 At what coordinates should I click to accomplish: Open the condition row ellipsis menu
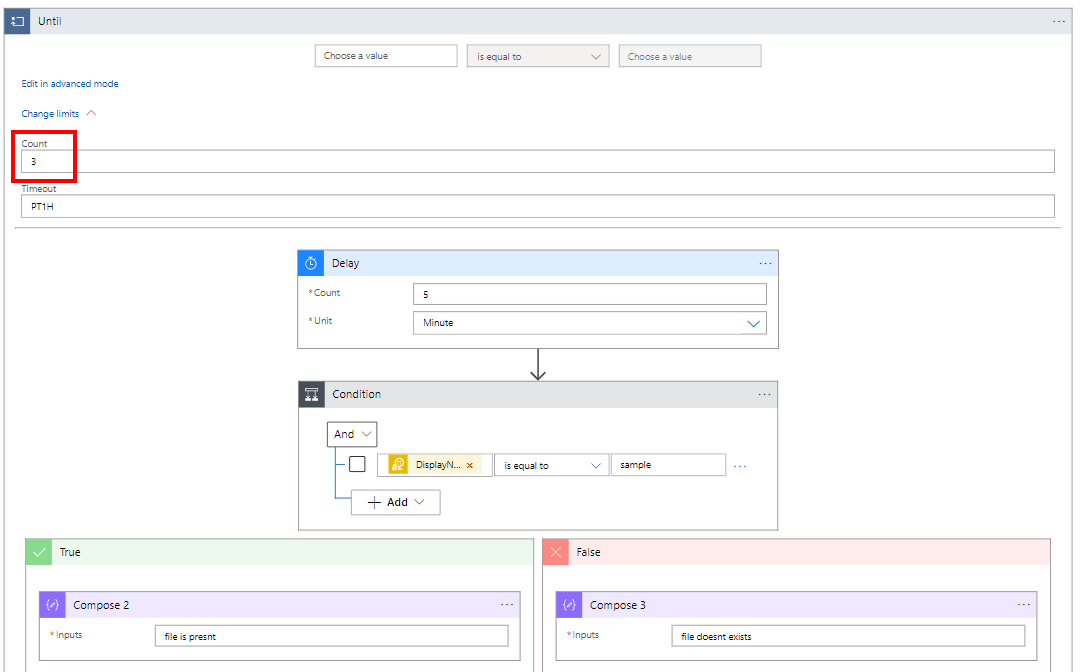click(740, 466)
